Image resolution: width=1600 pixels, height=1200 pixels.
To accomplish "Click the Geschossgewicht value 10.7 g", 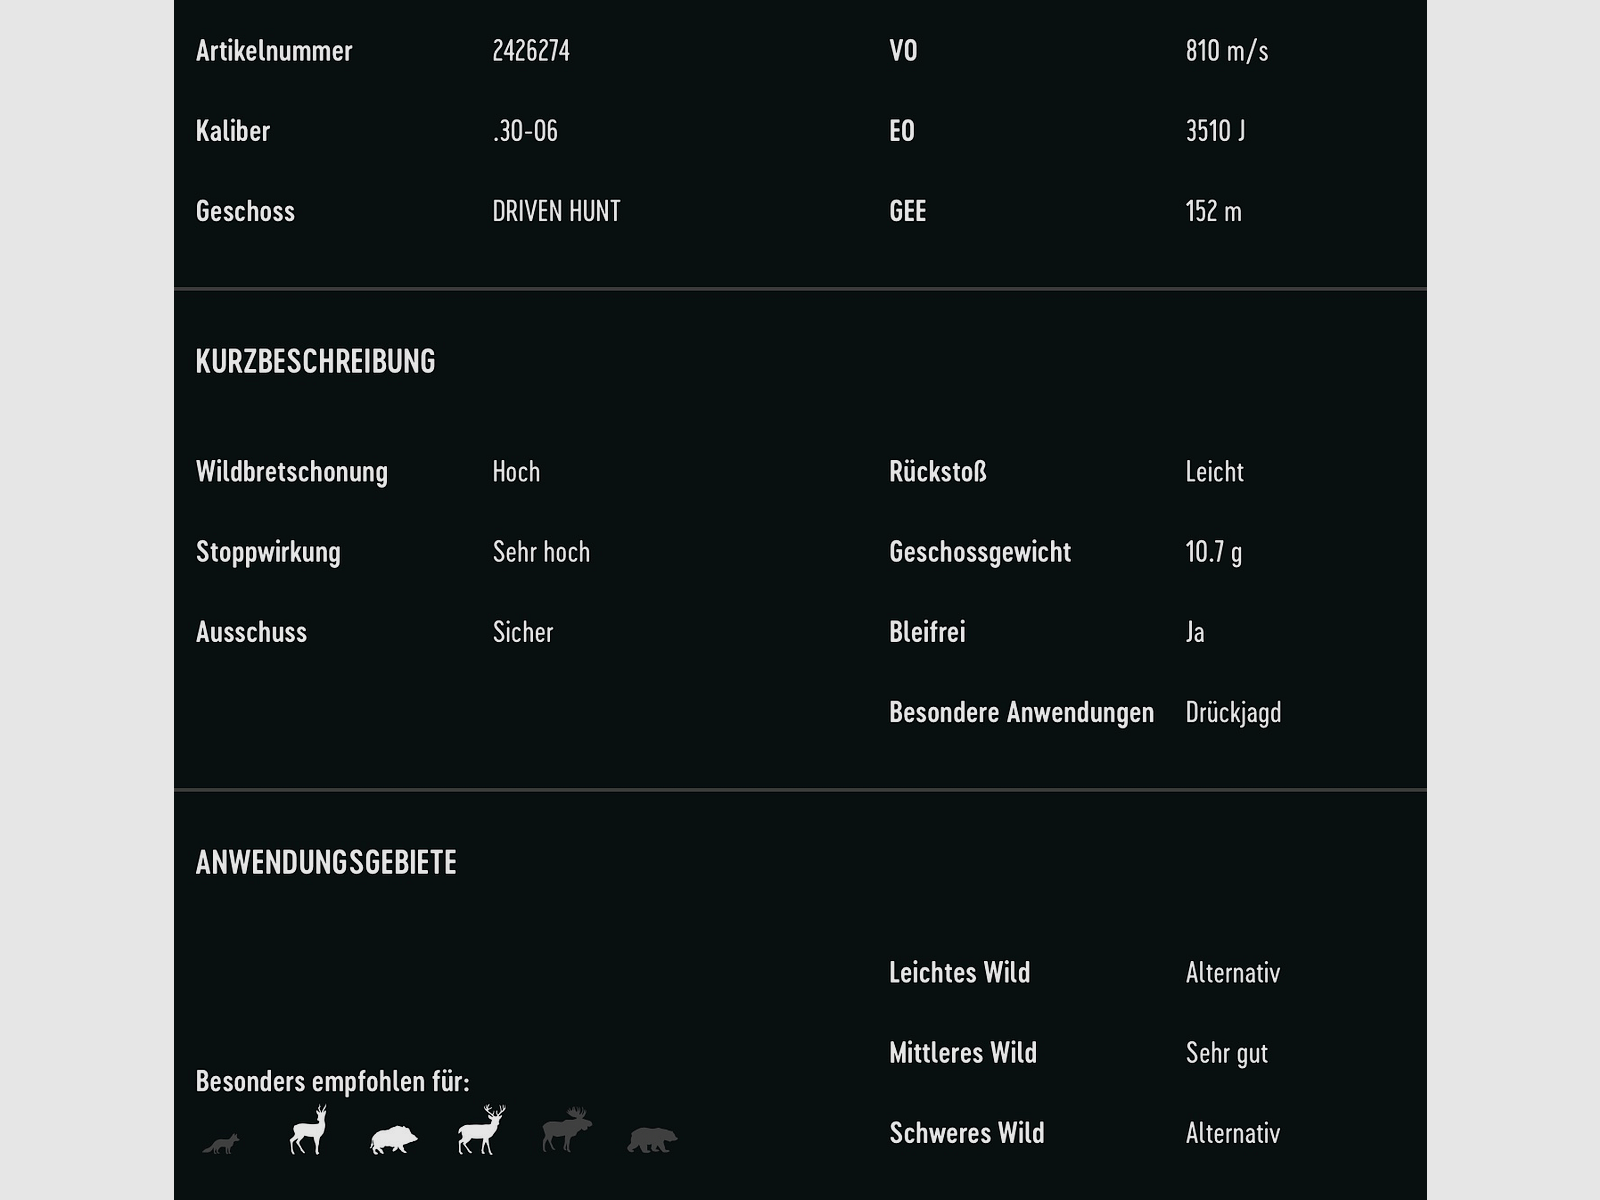I will (x=1214, y=552).
